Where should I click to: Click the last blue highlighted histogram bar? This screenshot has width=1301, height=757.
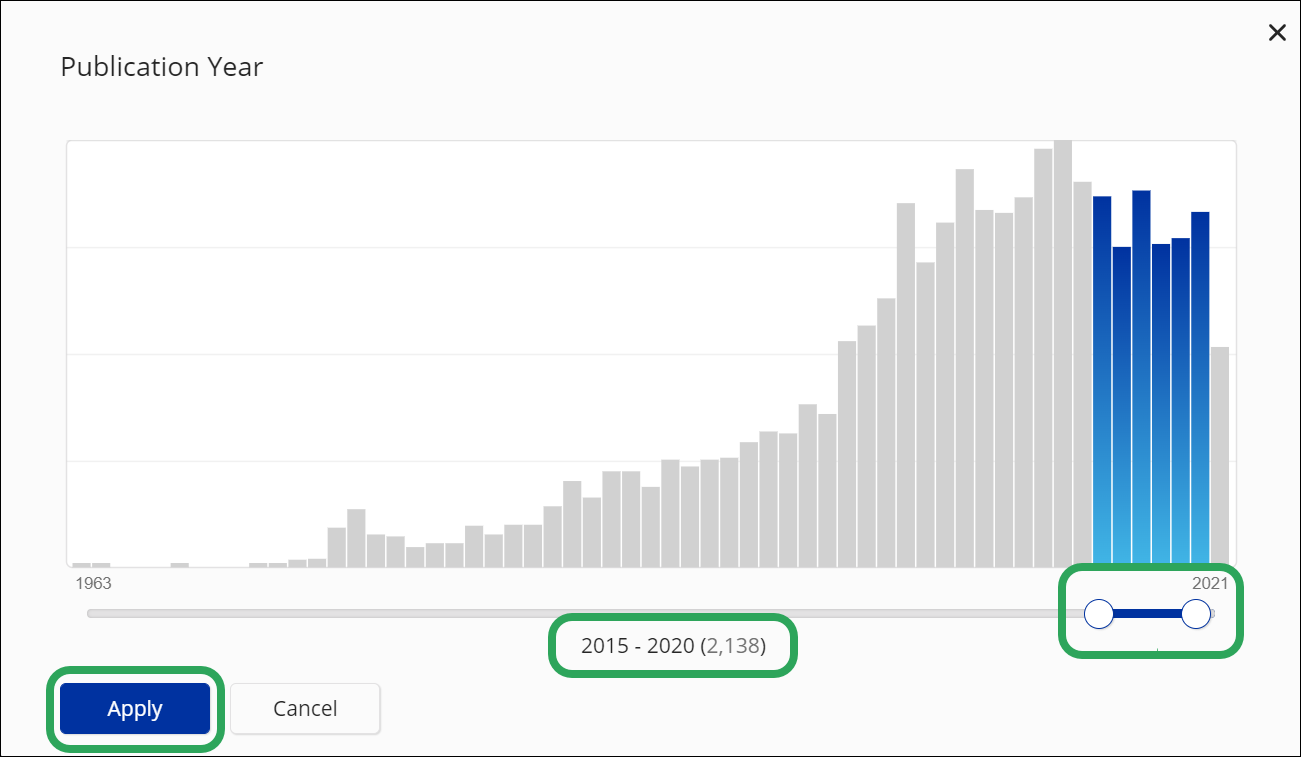[1200, 390]
